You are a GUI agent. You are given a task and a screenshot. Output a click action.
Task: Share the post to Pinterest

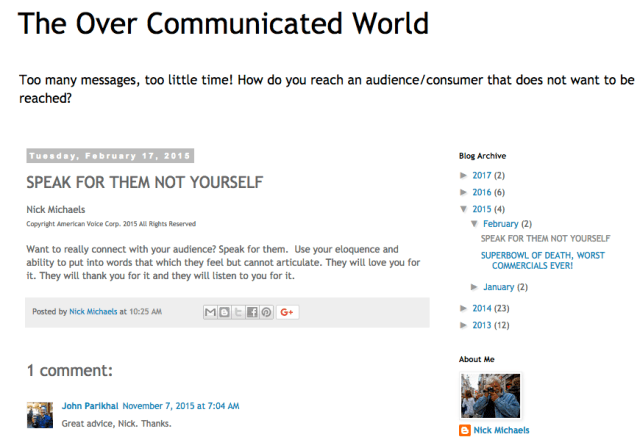tap(266, 312)
